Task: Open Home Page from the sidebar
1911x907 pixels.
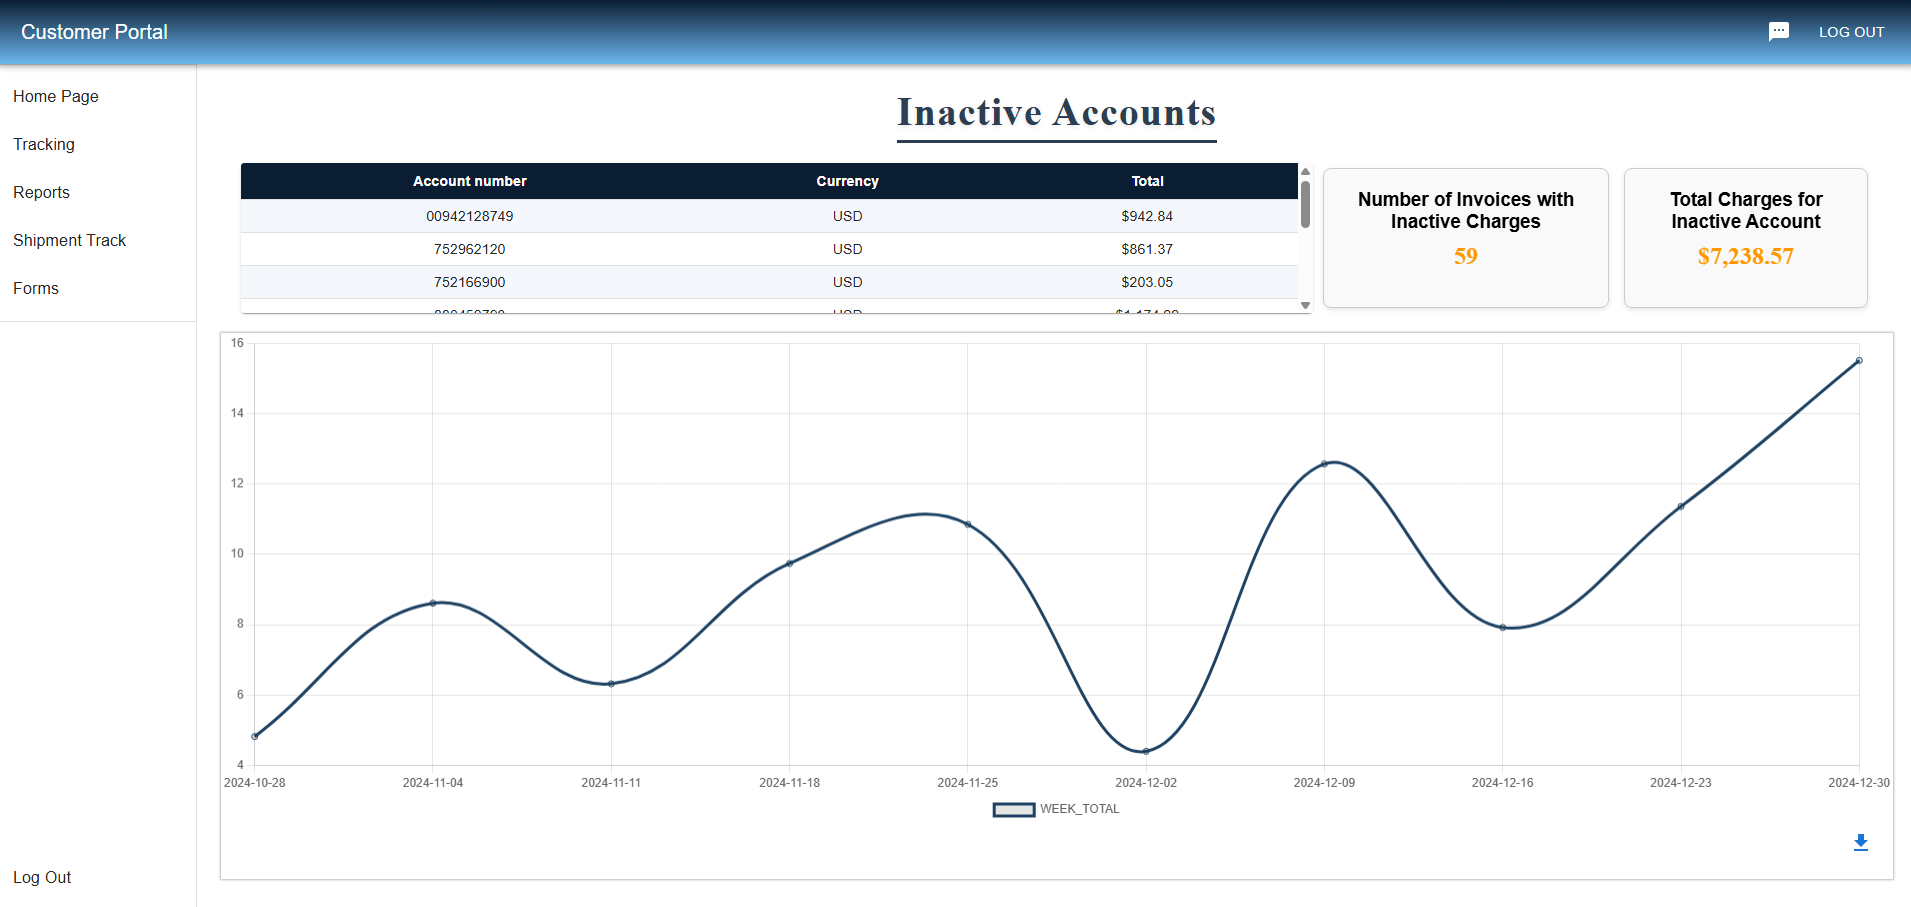Action: [56, 96]
